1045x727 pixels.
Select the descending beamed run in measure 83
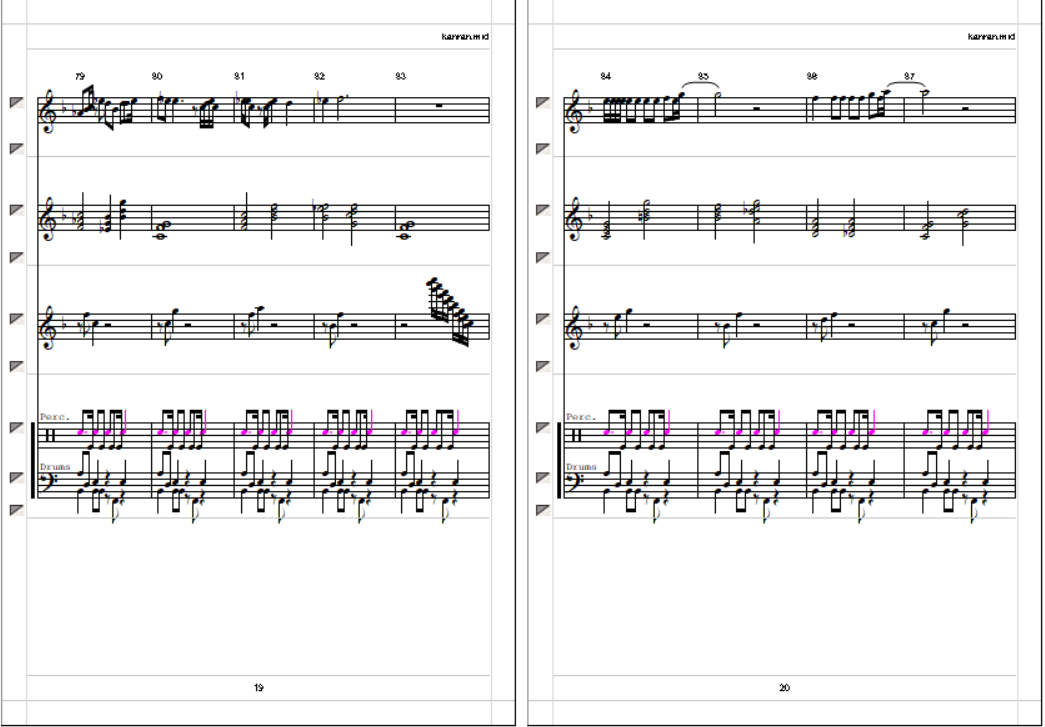[451, 311]
